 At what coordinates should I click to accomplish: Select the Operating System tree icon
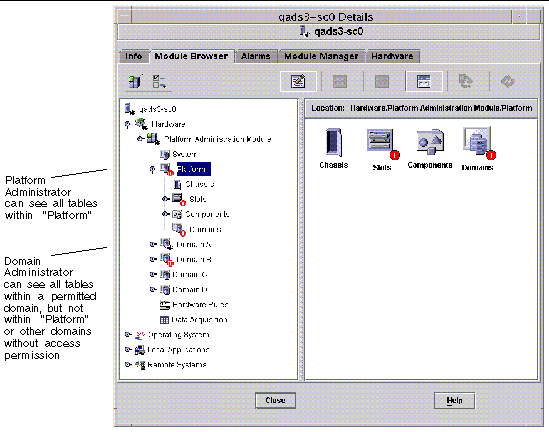tap(140, 335)
